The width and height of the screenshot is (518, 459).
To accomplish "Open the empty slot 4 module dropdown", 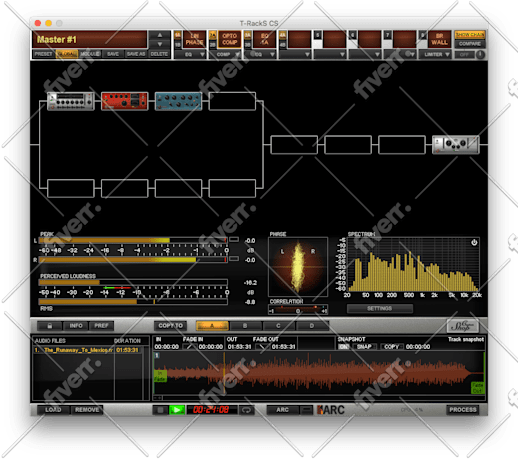I will point(295,54).
